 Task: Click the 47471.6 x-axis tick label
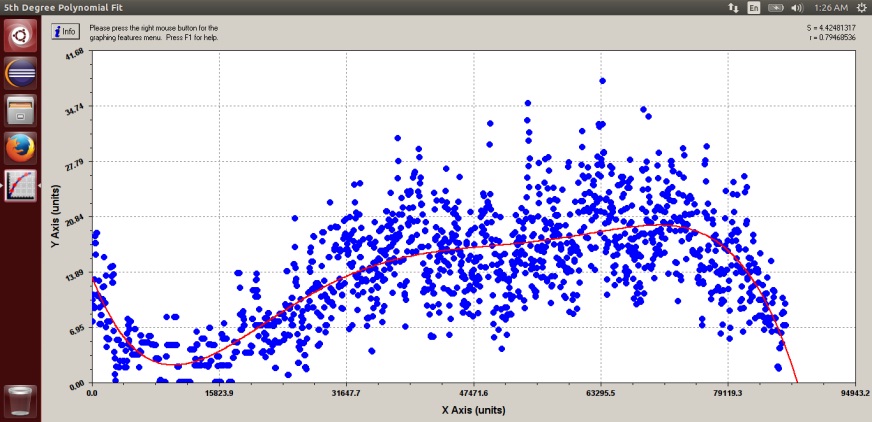(472, 394)
